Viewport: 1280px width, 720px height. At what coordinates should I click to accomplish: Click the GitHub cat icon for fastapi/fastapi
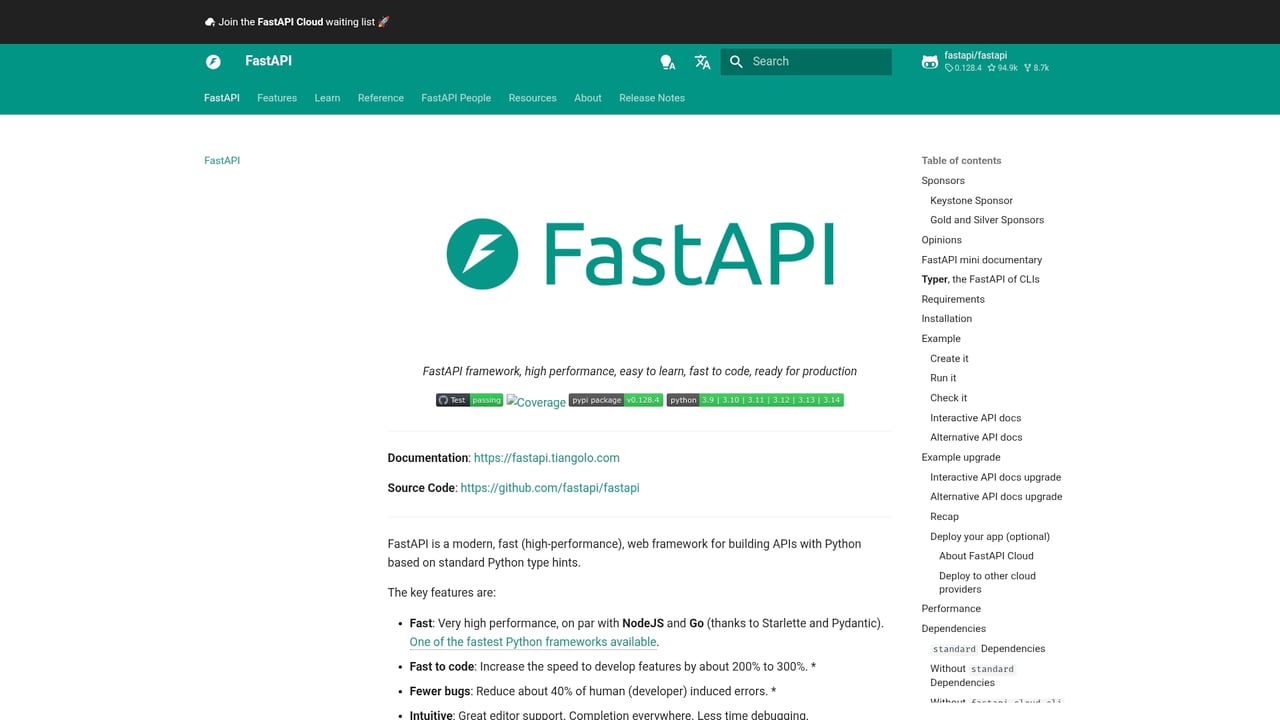(x=930, y=61)
